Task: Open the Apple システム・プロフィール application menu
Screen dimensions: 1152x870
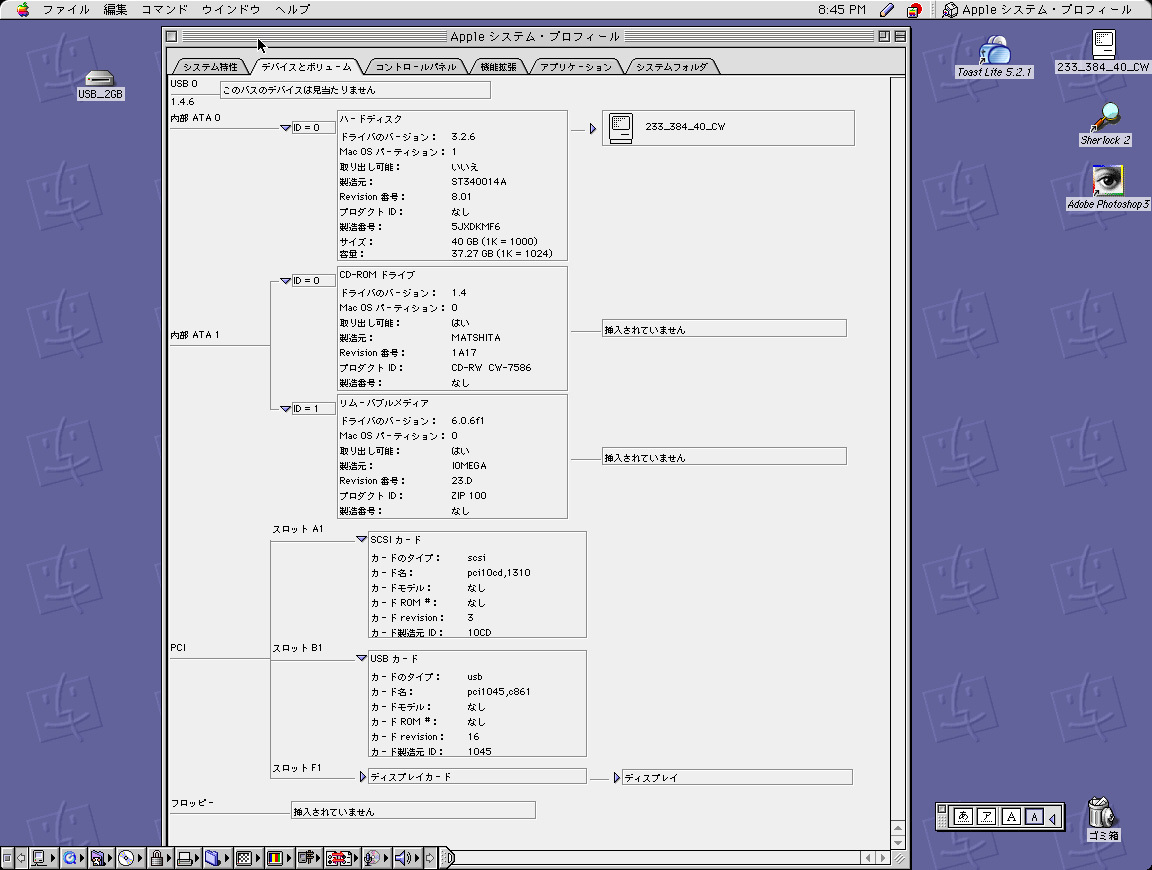Action: pos(1037,10)
